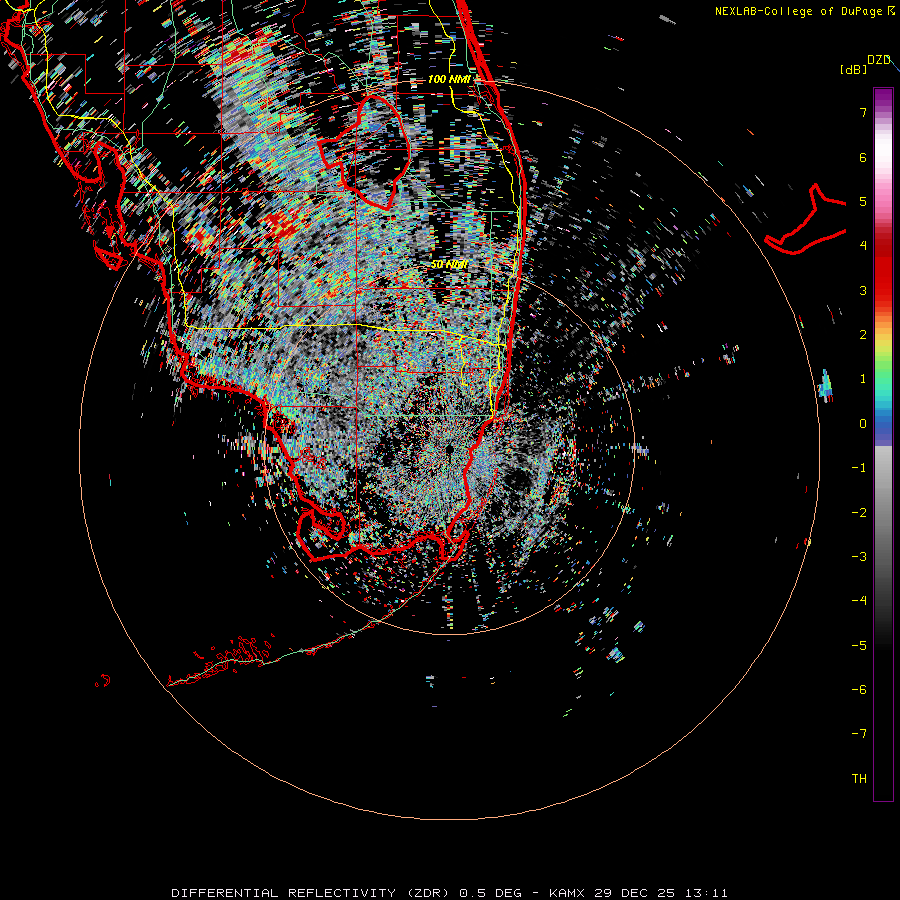The width and height of the screenshot is (900, 900).
Task: Click the 2 value on the dB scale
Action: [863, 335]
